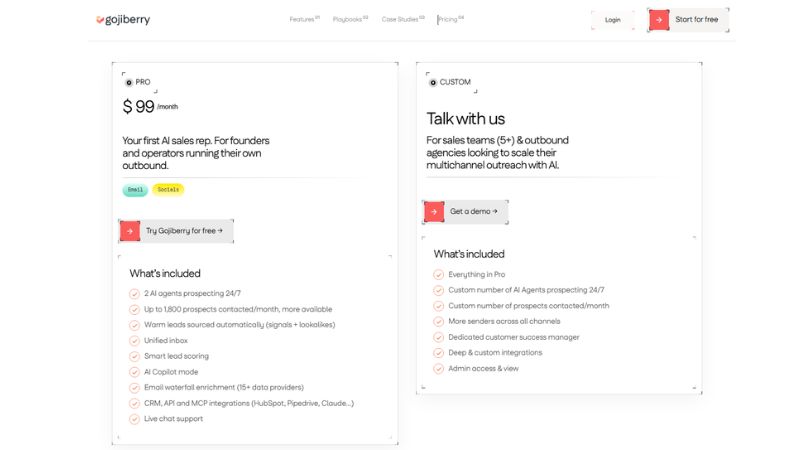Click red arrow icon on Get a demo button

(434, 212)
